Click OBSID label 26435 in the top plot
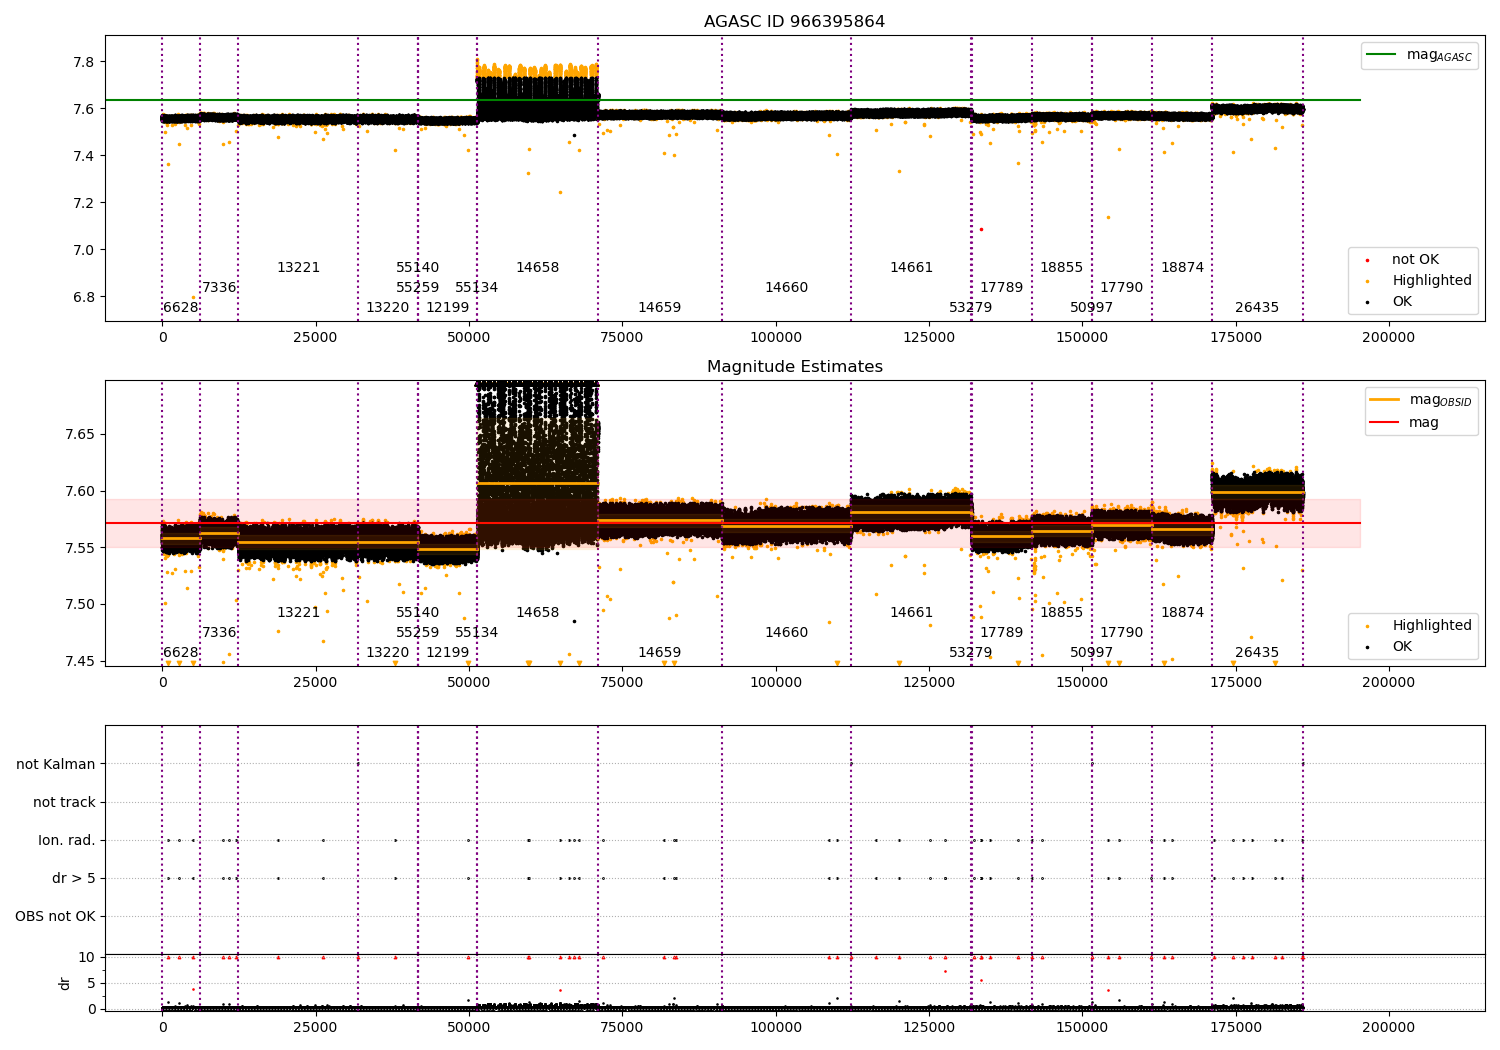The image size is (1500, 1050). click(1257, 308)
